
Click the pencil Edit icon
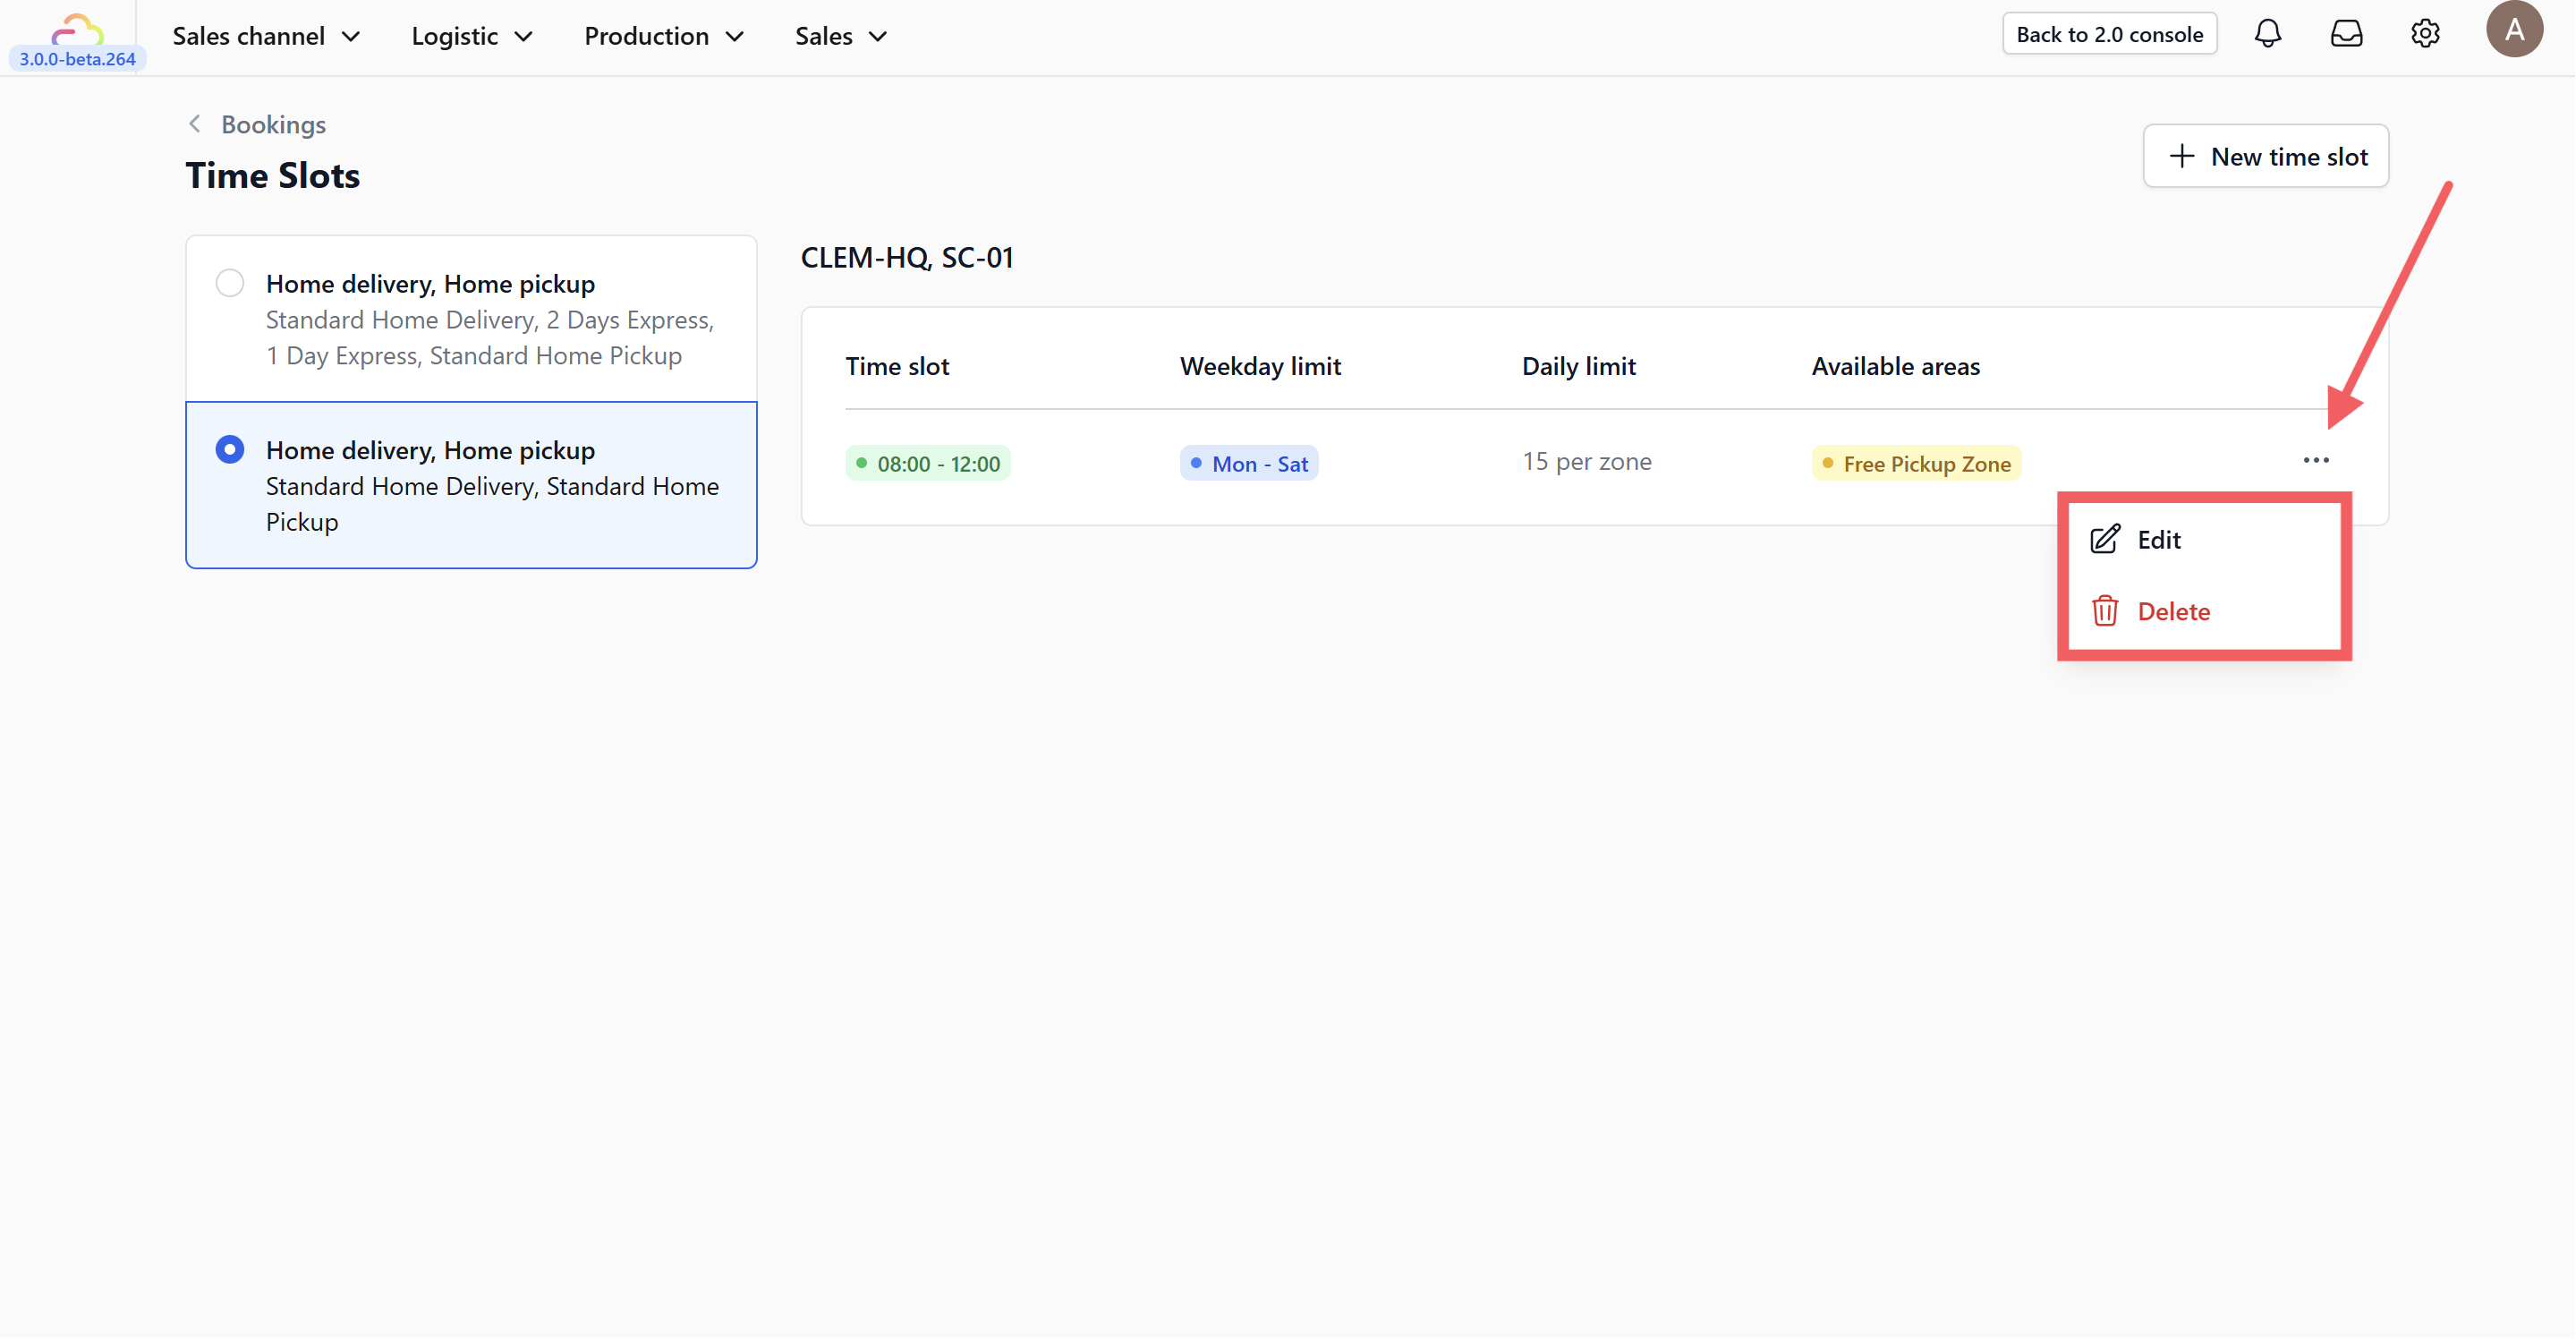(x=2105, y=539)
